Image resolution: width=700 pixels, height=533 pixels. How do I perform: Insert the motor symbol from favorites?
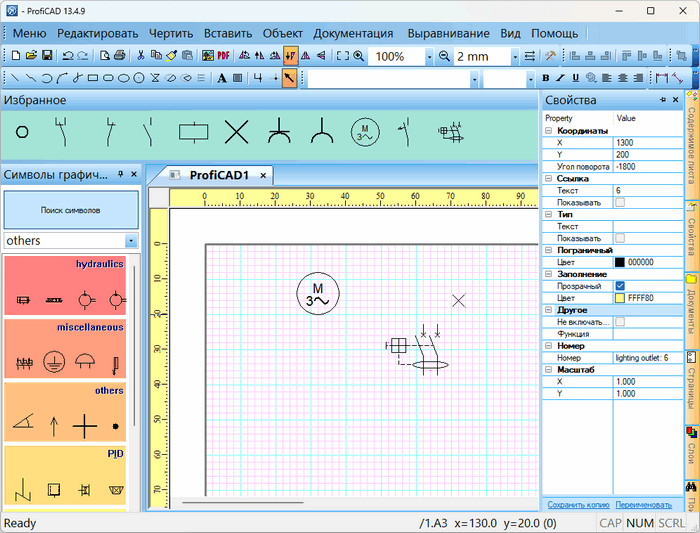pos(365,131)
